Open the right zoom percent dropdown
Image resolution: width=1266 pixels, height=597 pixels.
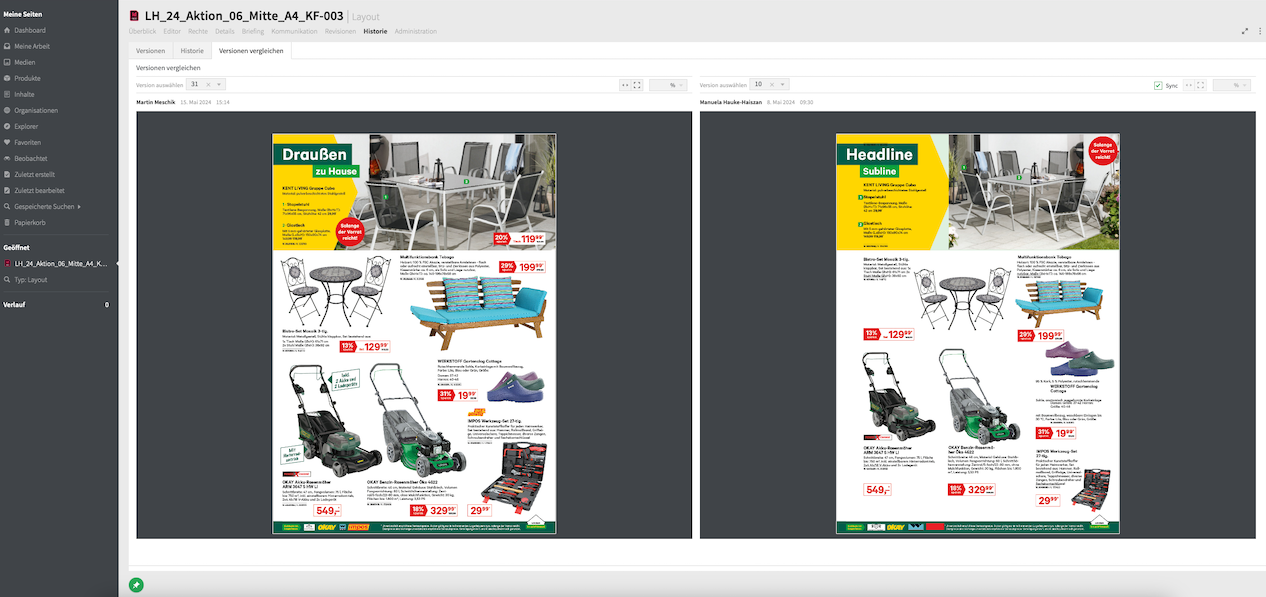click(x=1233, y=85)
